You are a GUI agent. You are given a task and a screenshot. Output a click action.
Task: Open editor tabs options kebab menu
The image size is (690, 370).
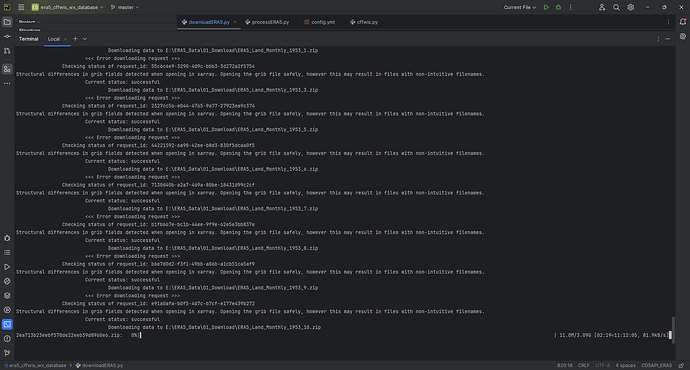668,22
